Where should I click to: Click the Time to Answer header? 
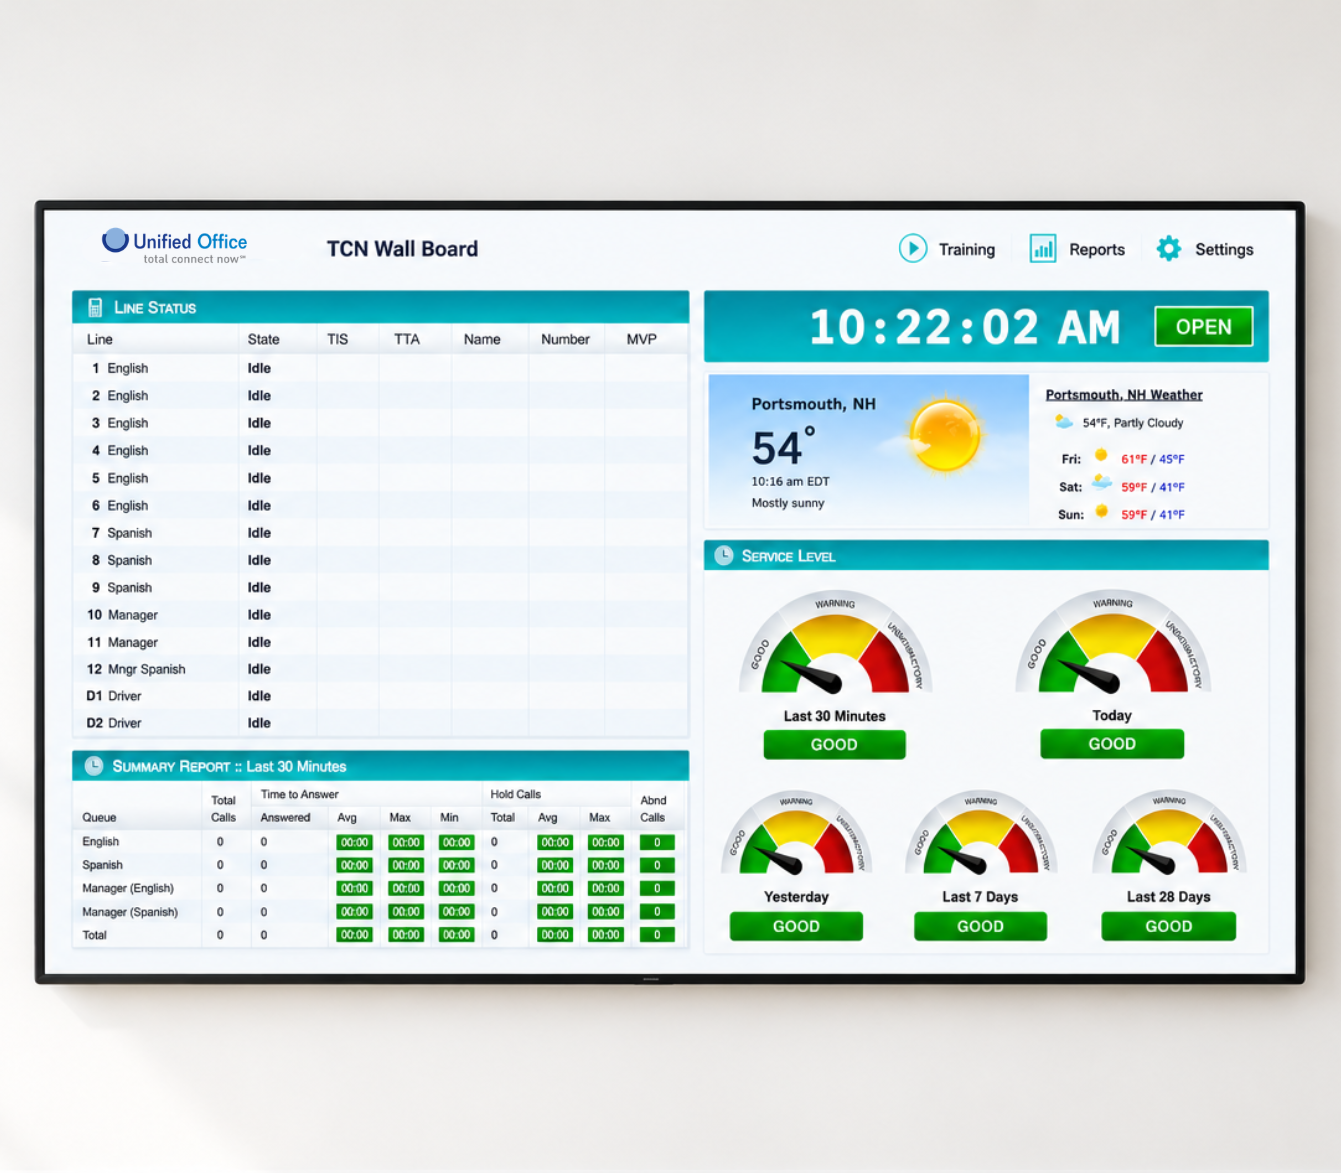pos(300,794)
